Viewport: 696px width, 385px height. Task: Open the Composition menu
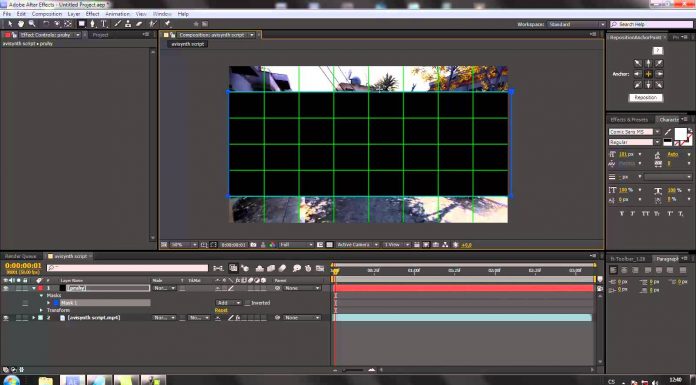47,14
